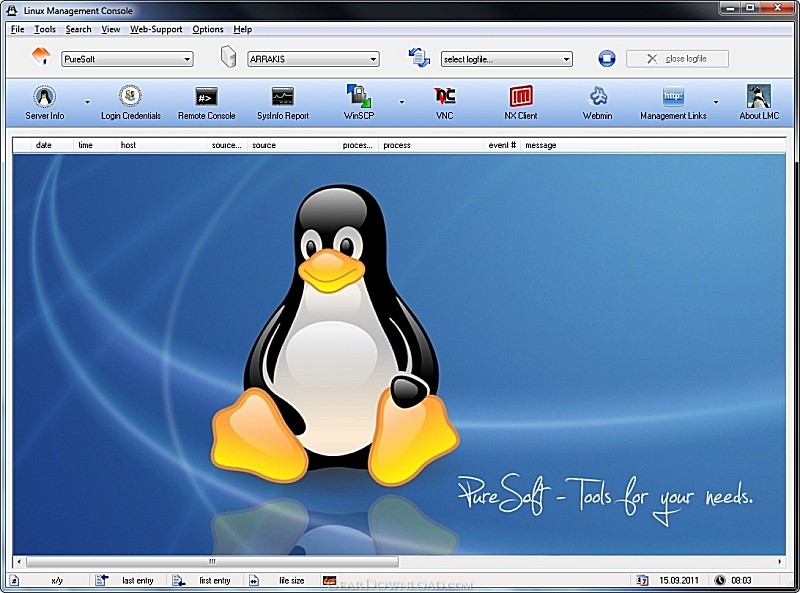Click the blue stop circle icon
800x593 pixels.
(607, 58)
